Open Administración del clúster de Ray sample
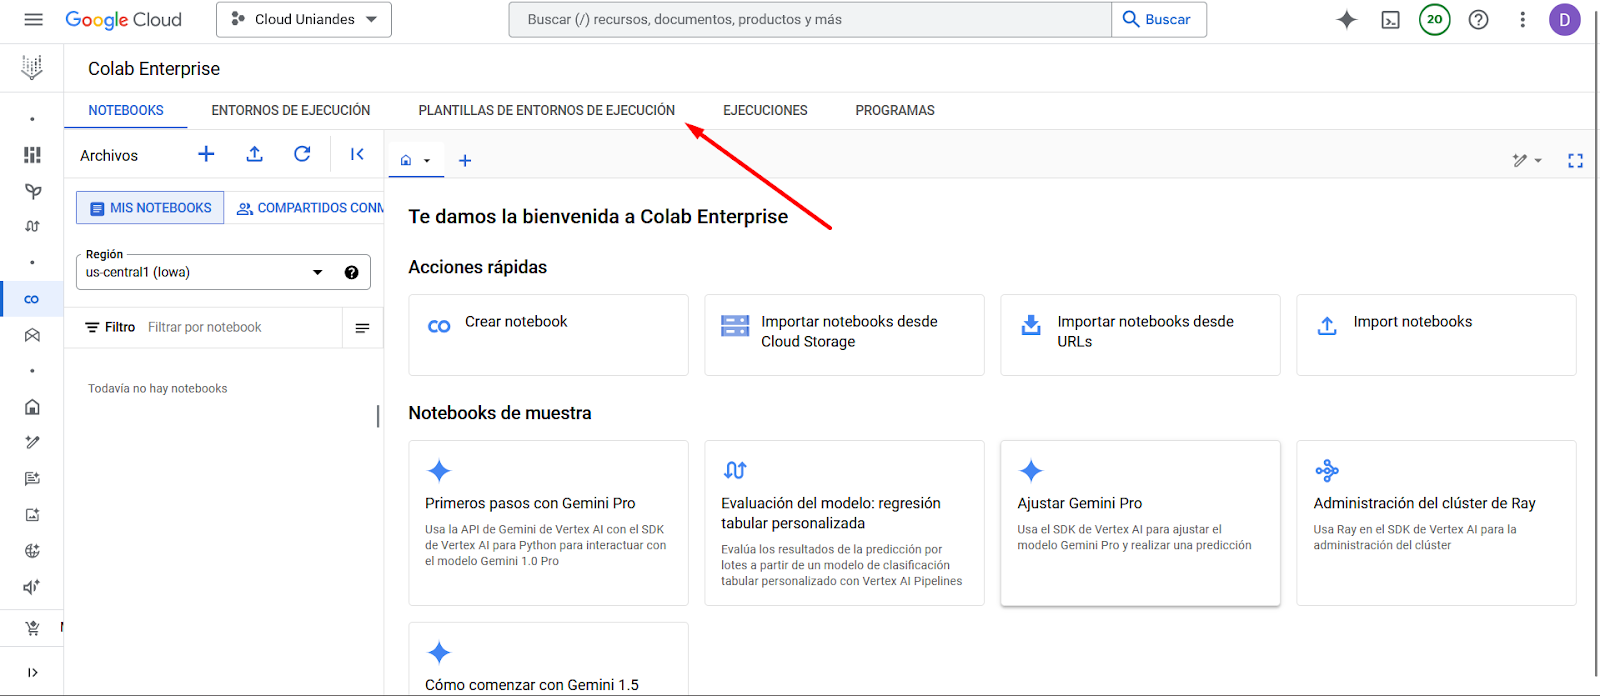Screen dimensions: 1600x696 coord(1436,523)
